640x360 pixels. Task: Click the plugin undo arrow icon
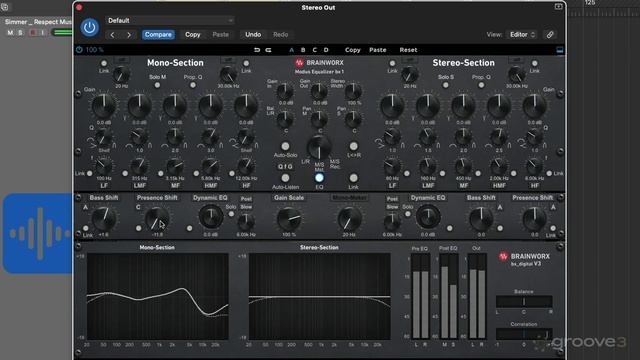(257, 50)
